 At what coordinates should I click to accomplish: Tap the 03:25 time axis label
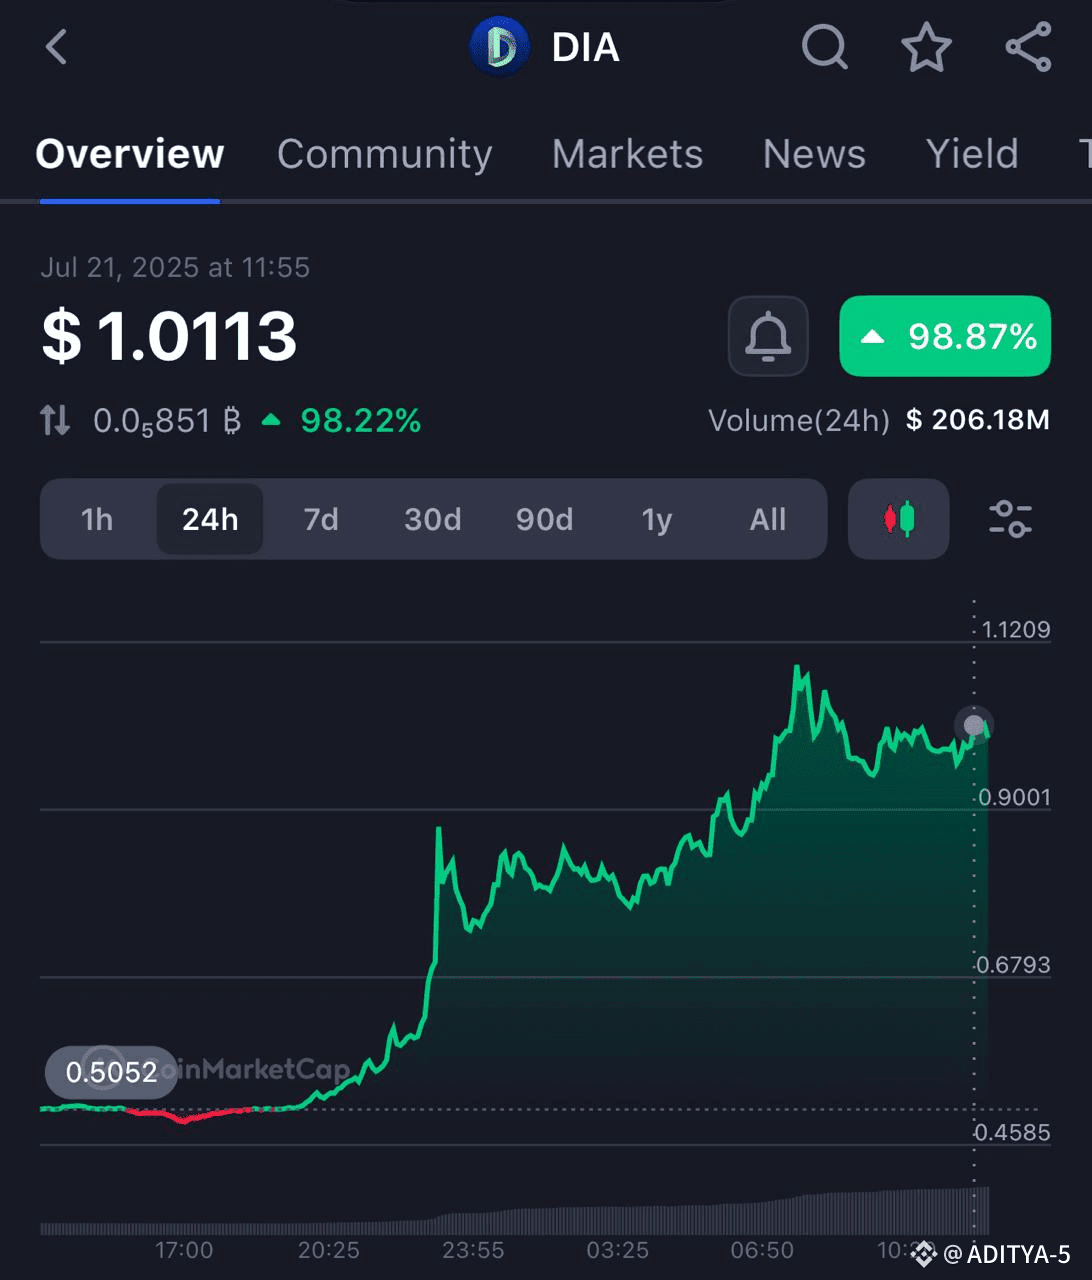618,1250
